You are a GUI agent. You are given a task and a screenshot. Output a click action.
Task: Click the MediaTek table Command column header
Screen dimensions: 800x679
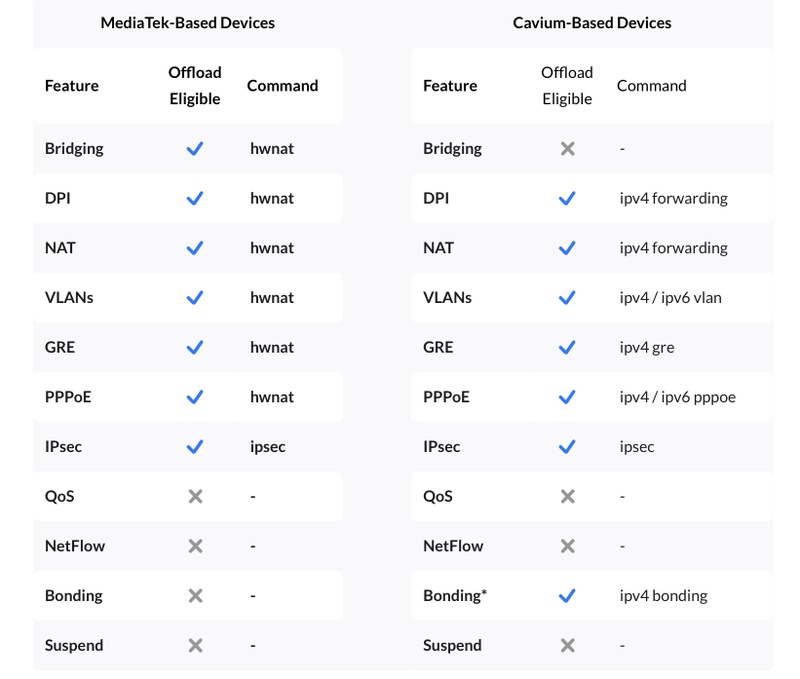[x=282, y=85]
